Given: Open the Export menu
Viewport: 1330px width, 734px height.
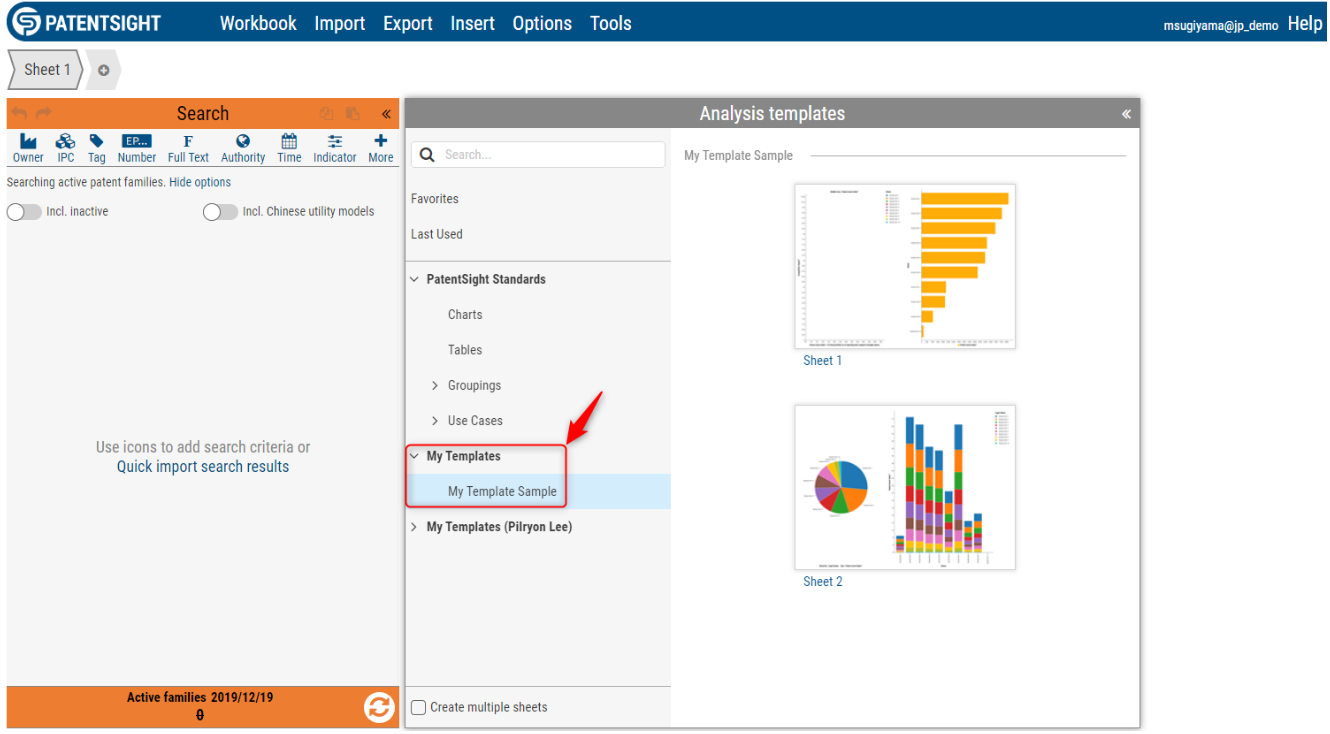Looking at the screenshot, I should pyautogui.click(x=408, y=23).
